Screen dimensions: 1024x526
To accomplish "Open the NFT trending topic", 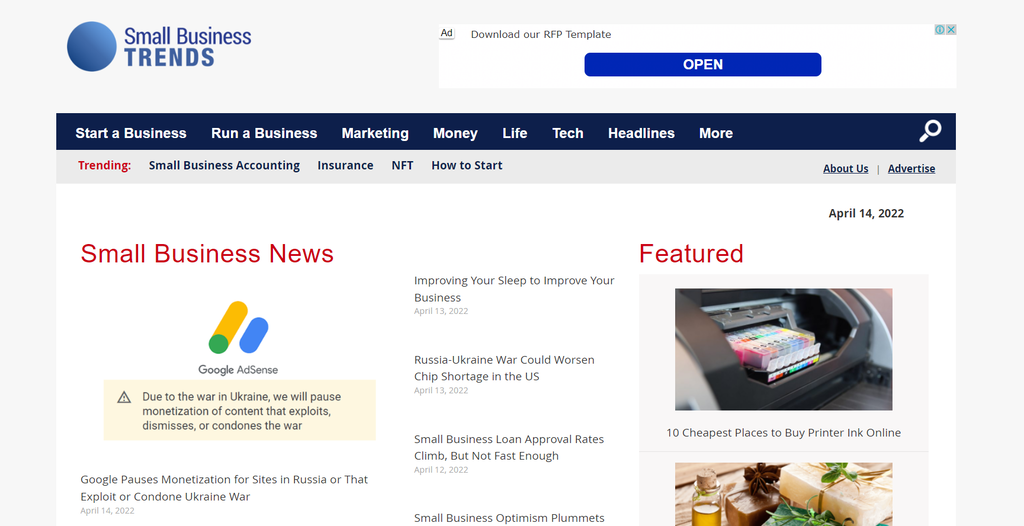I will pos(402,166).
